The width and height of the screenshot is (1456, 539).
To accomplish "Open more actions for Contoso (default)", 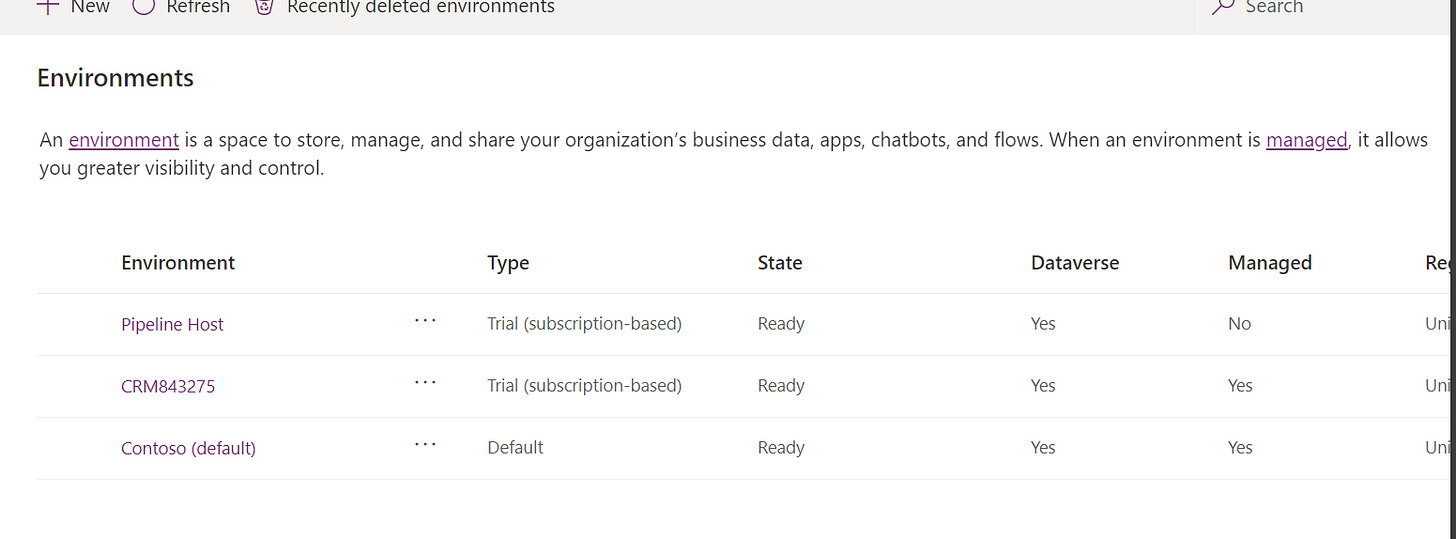I will point(425,445).
